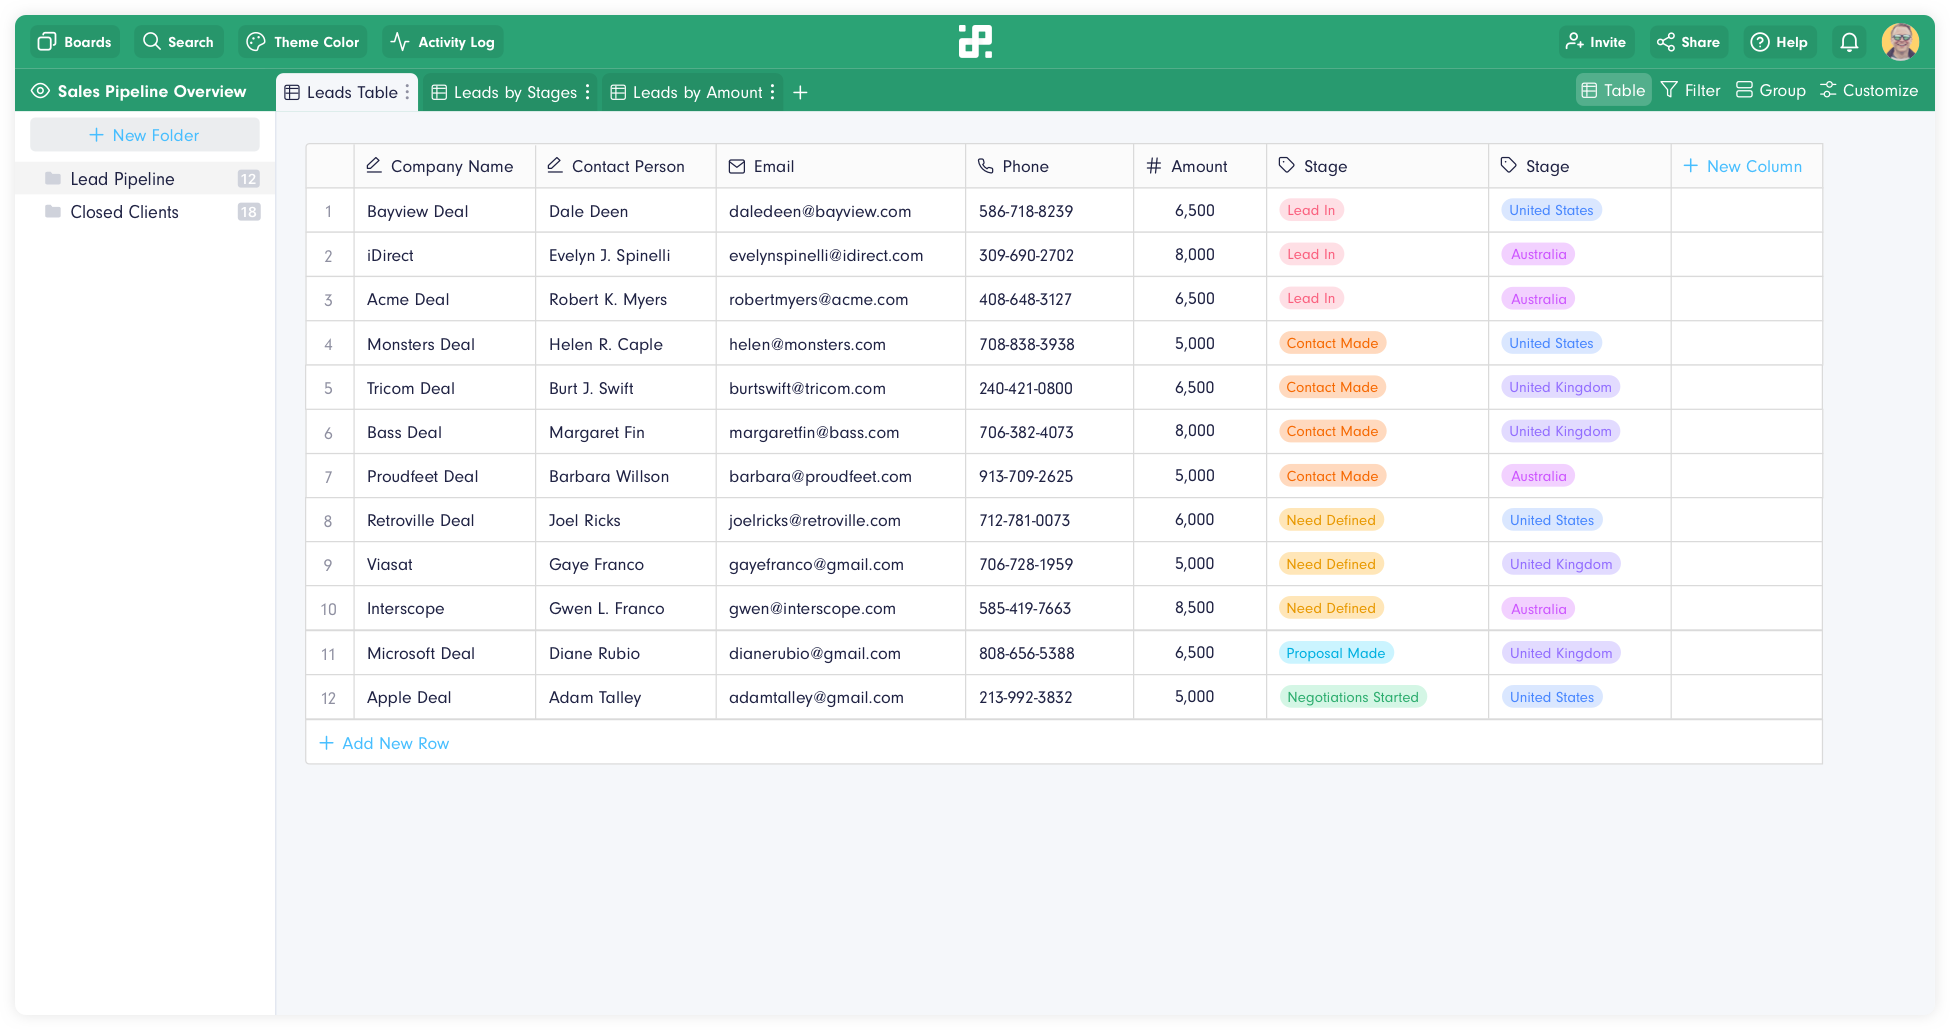Open the Leads by Amount options menu
The width and height of the screenshot is (1950, 1030).
tap(772, 92)
